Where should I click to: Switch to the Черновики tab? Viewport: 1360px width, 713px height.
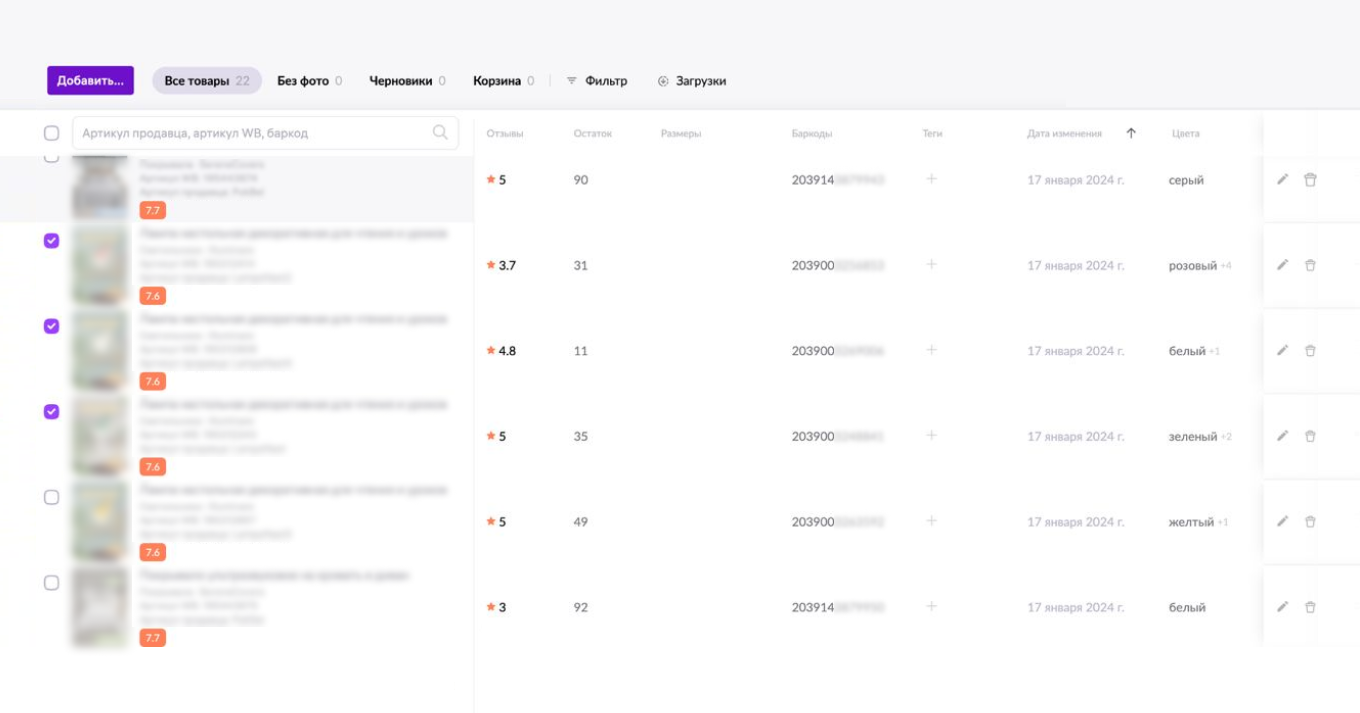pyautogui.click(x=407, y=81)
